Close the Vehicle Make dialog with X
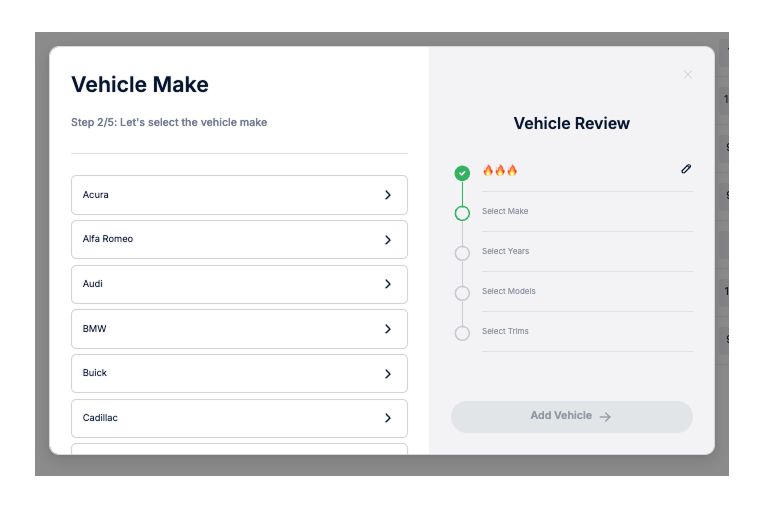 point(687,75)
